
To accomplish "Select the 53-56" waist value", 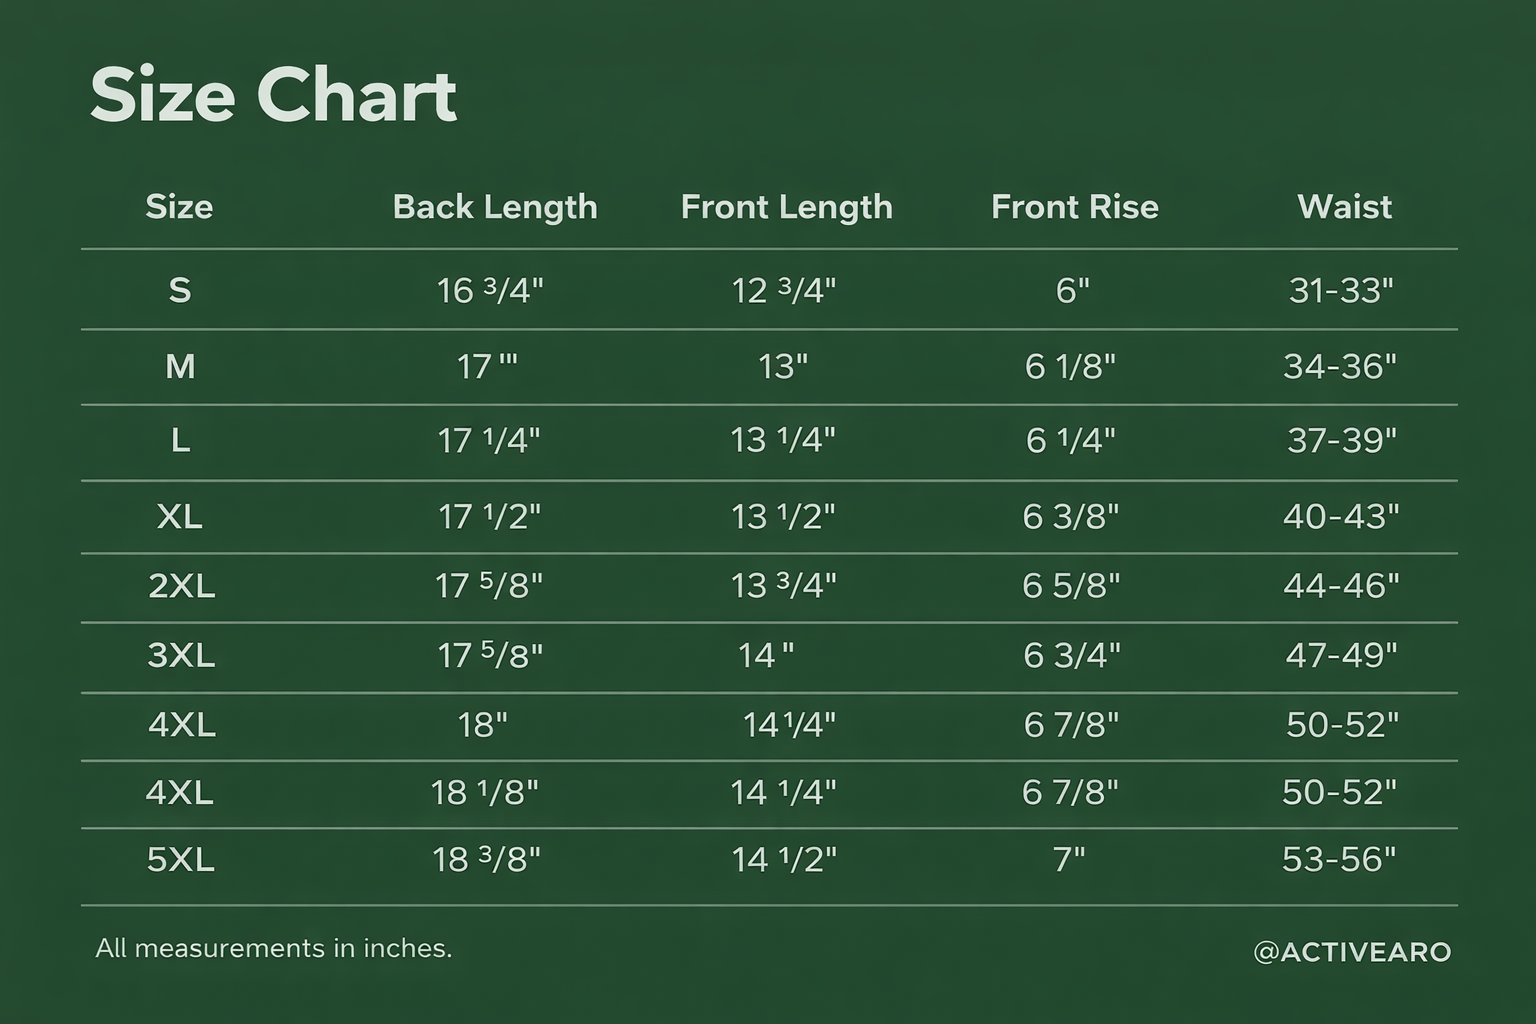I will pos(1339,860).
